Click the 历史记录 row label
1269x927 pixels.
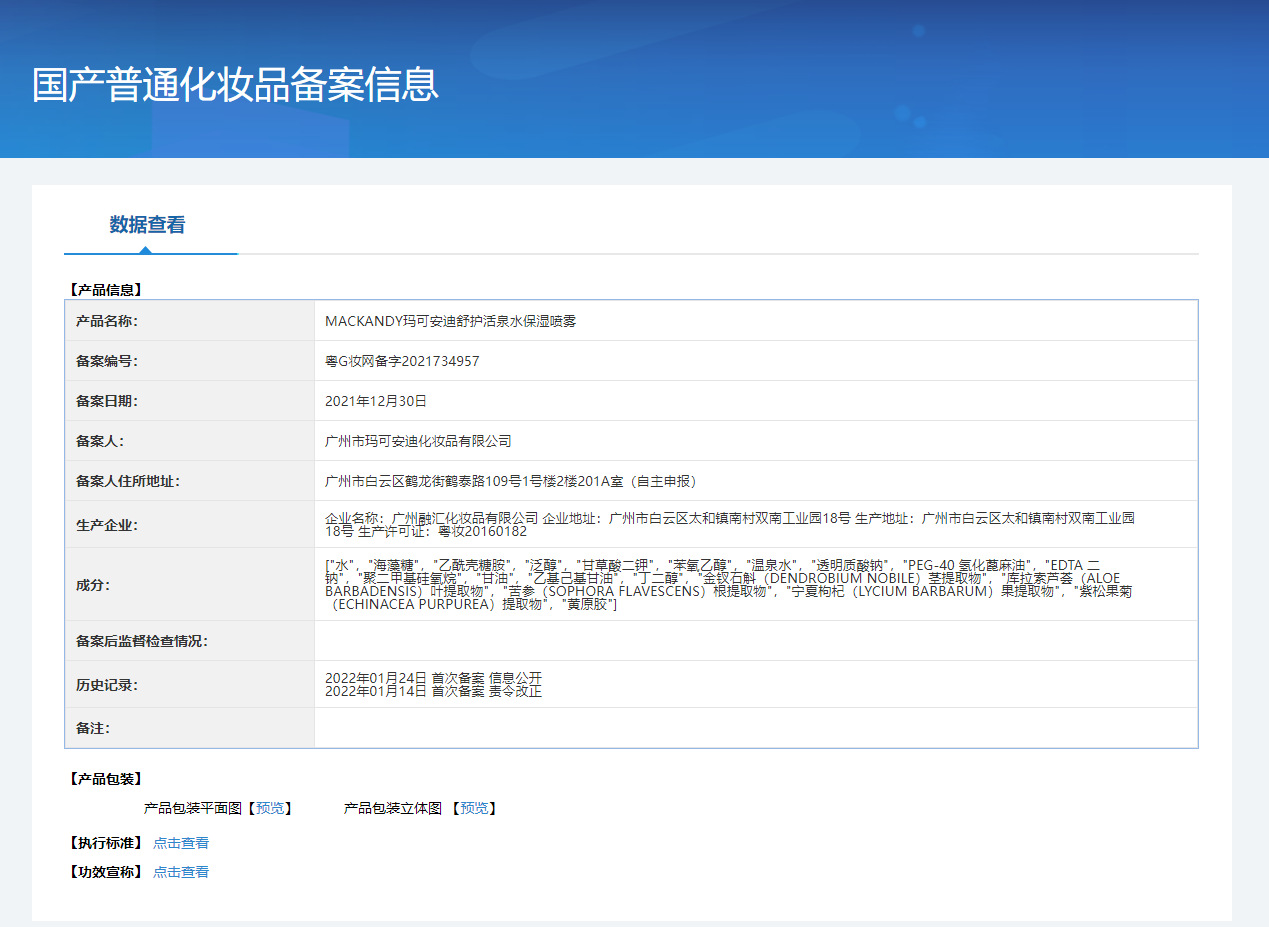(106, 685)
